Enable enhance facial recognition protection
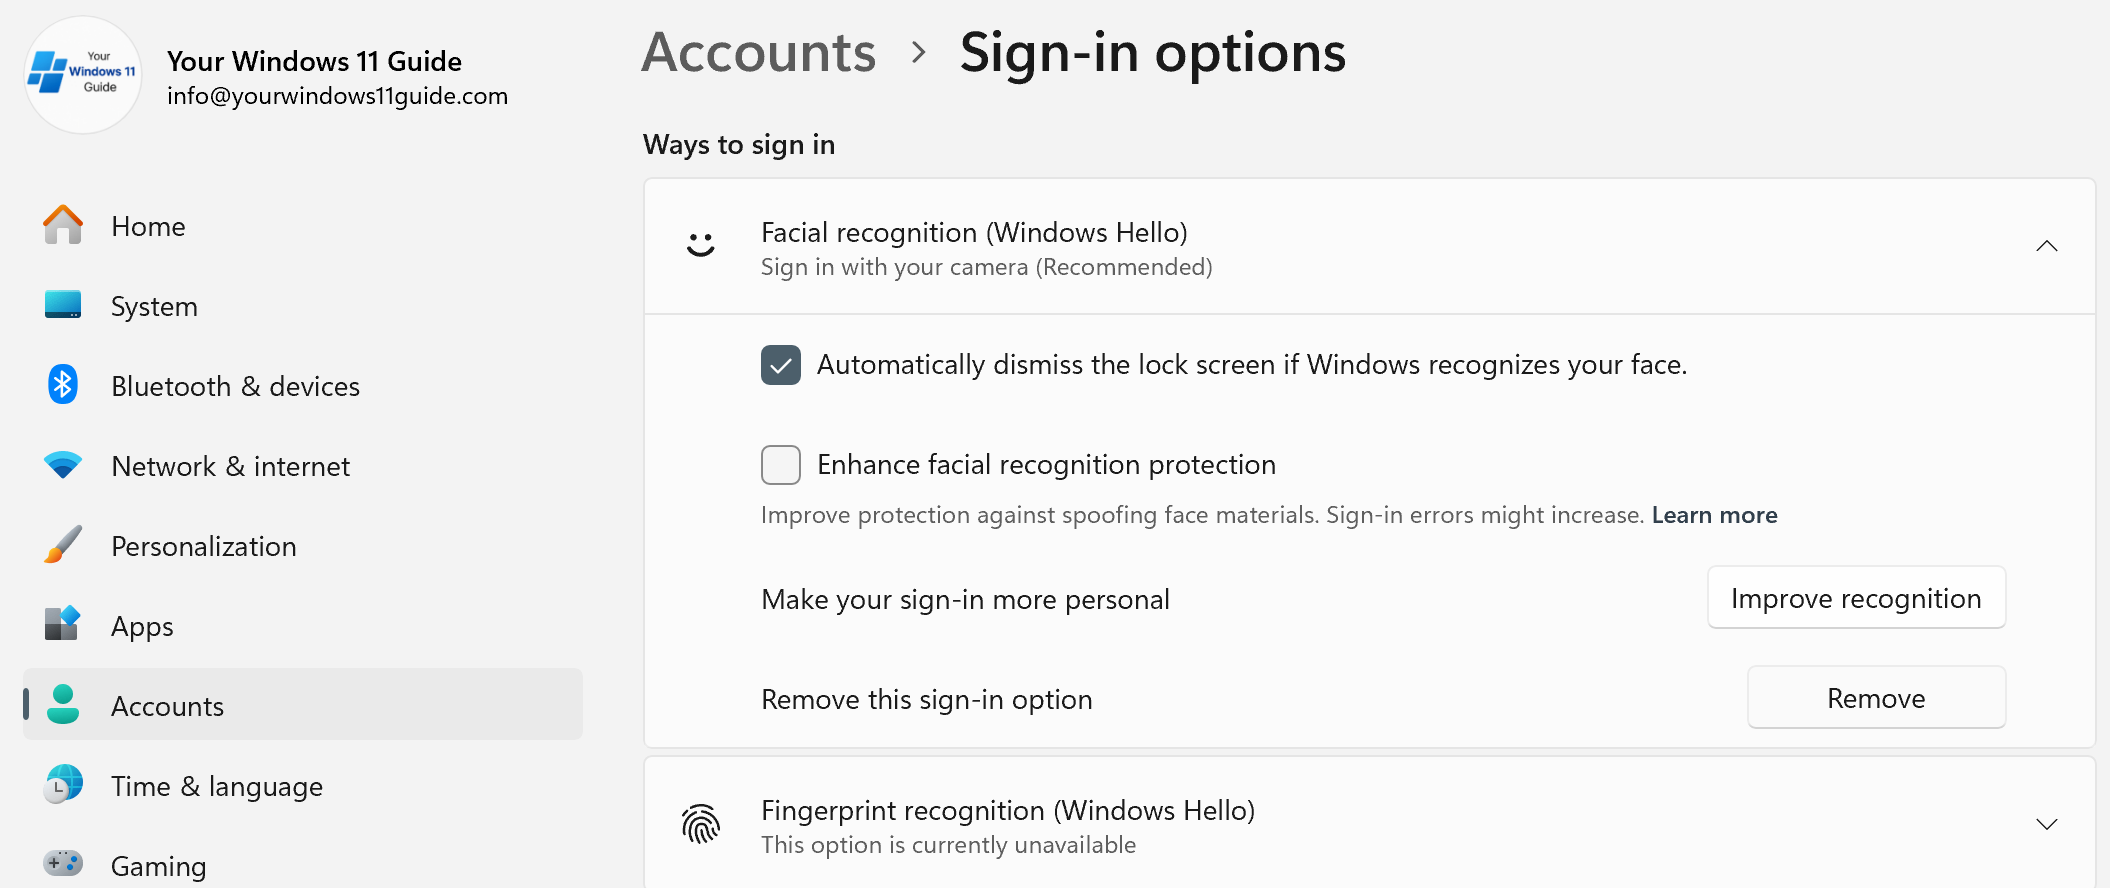This screenshot has width=2110, height=888. [781, 464]
